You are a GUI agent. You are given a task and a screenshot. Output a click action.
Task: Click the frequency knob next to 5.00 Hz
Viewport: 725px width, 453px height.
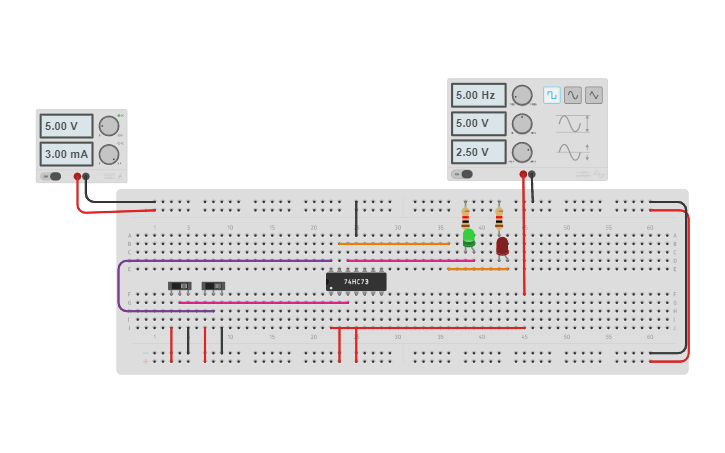tap(522, 96)
